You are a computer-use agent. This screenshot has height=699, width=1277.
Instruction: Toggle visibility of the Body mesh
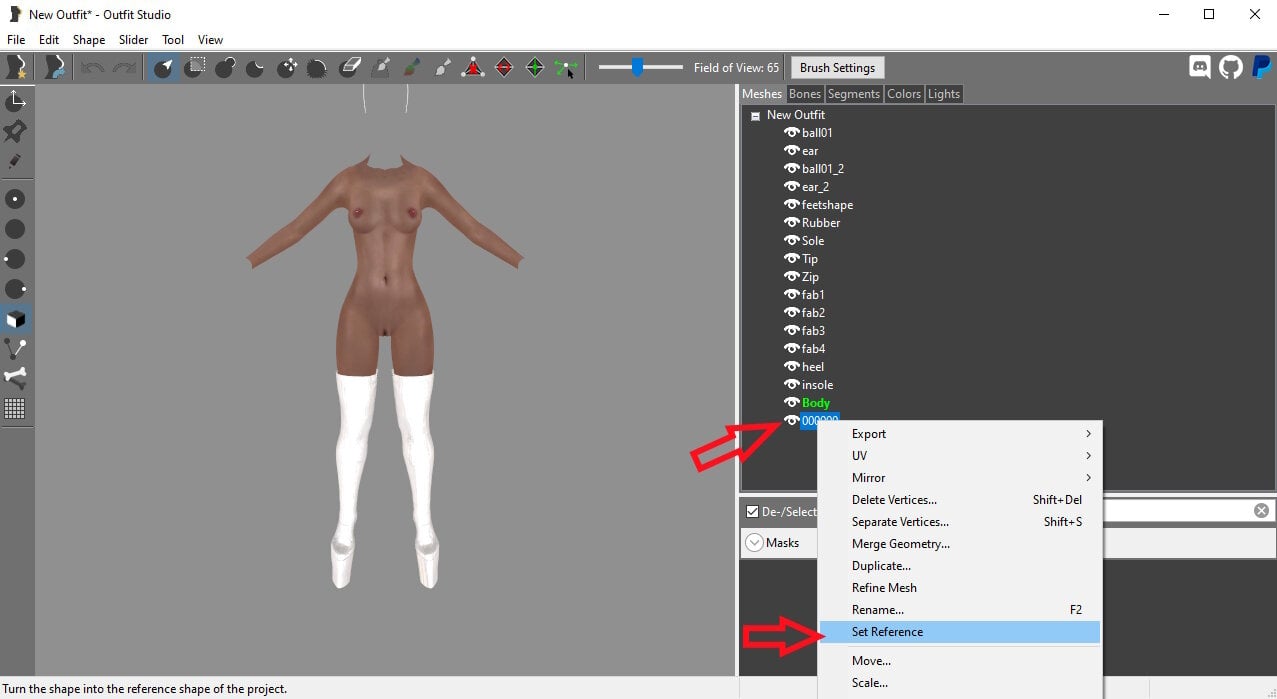791,403
